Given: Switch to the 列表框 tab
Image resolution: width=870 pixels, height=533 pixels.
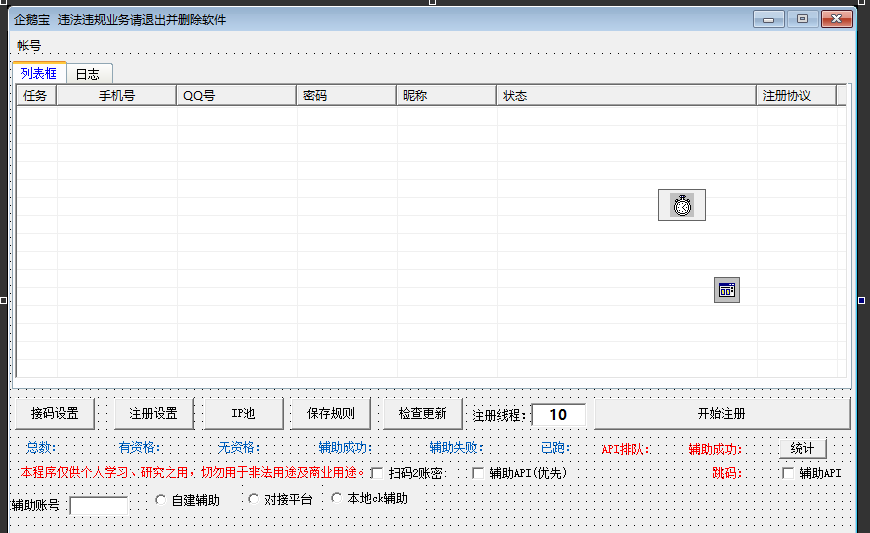Looking at the screenshot, I should [x=39, y=73].
